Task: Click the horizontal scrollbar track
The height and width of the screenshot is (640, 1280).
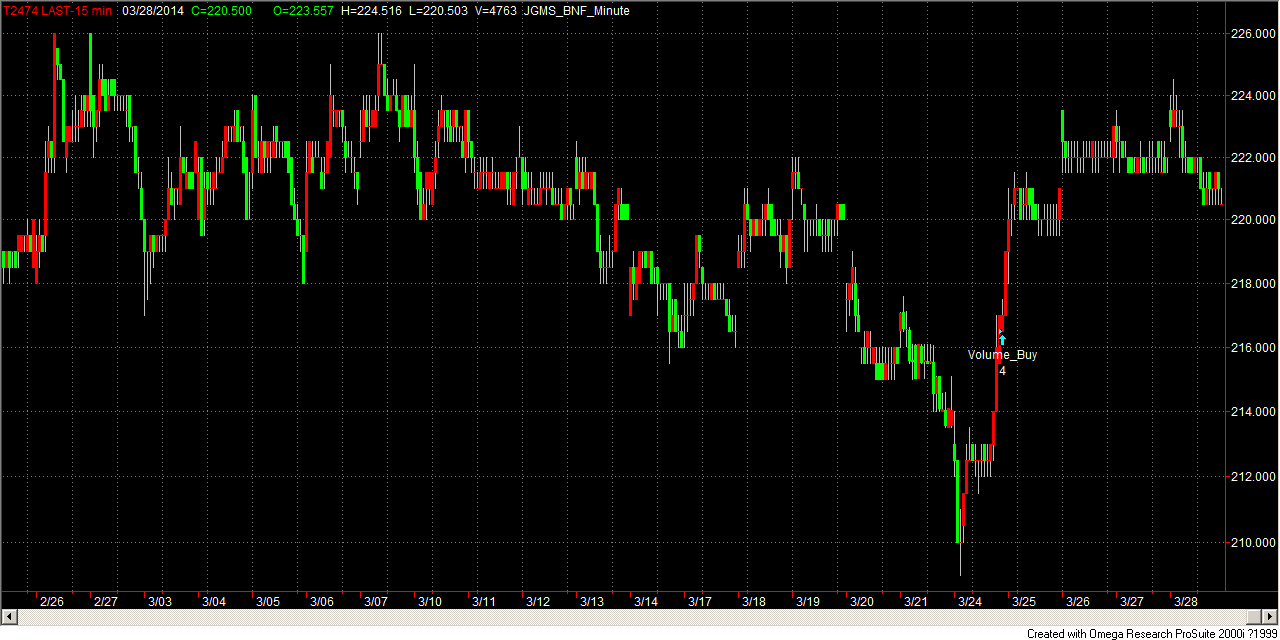Action: (x=640, y=614)
